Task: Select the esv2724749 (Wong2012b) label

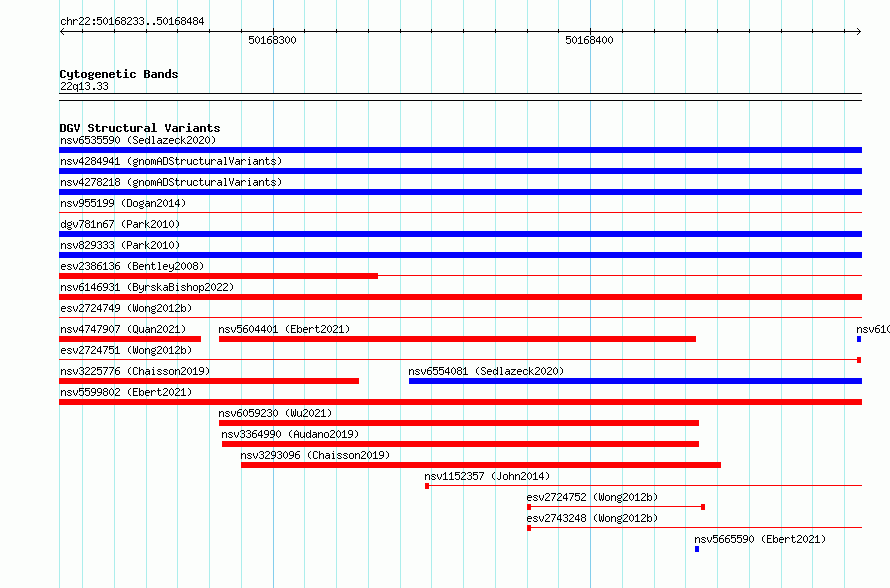Action: pos(126,308)
